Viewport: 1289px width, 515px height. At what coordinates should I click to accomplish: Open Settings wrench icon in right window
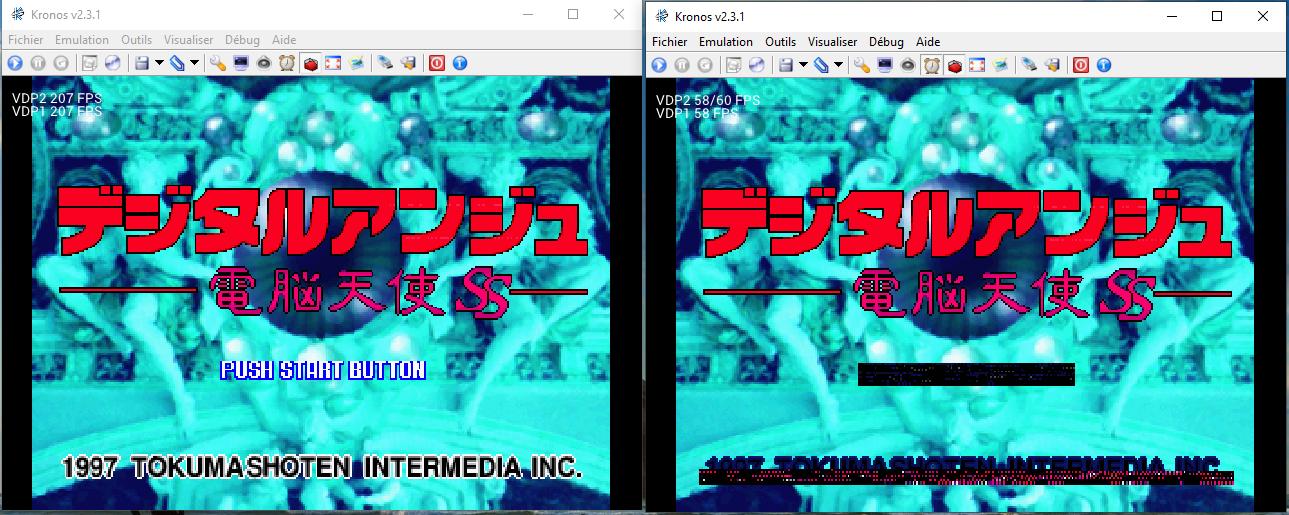click(862, 64)
